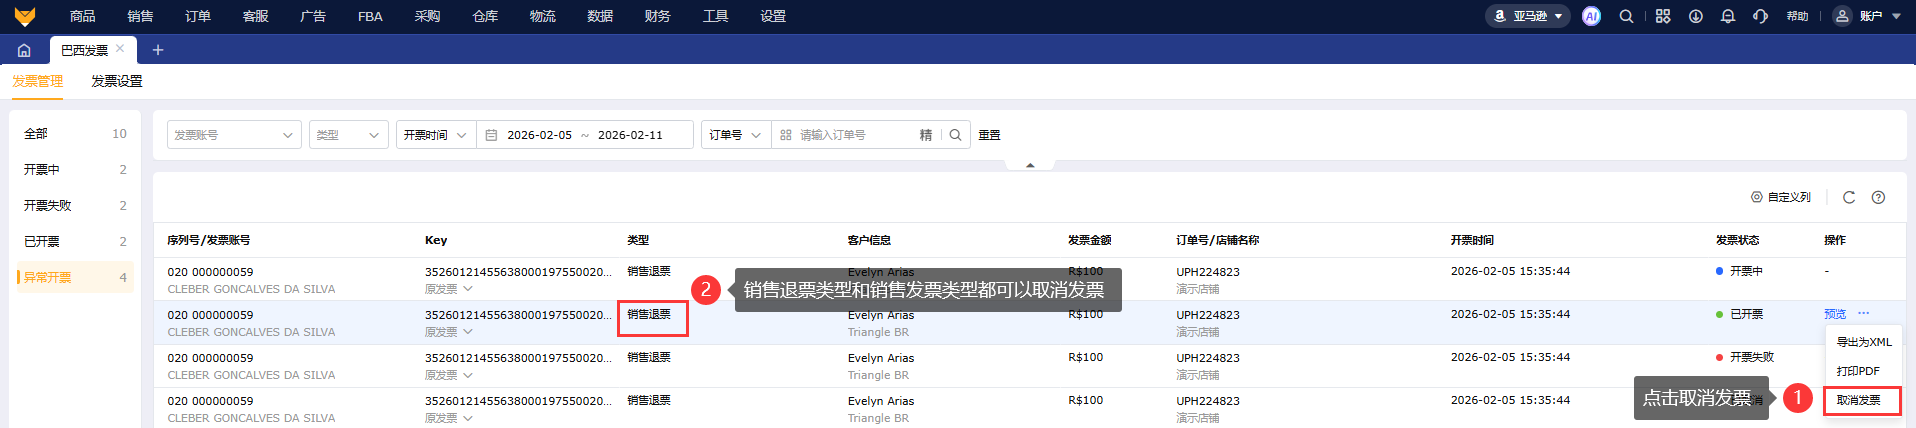
Task: Open the apps grid icon
Action: [x=1663, y=16]
